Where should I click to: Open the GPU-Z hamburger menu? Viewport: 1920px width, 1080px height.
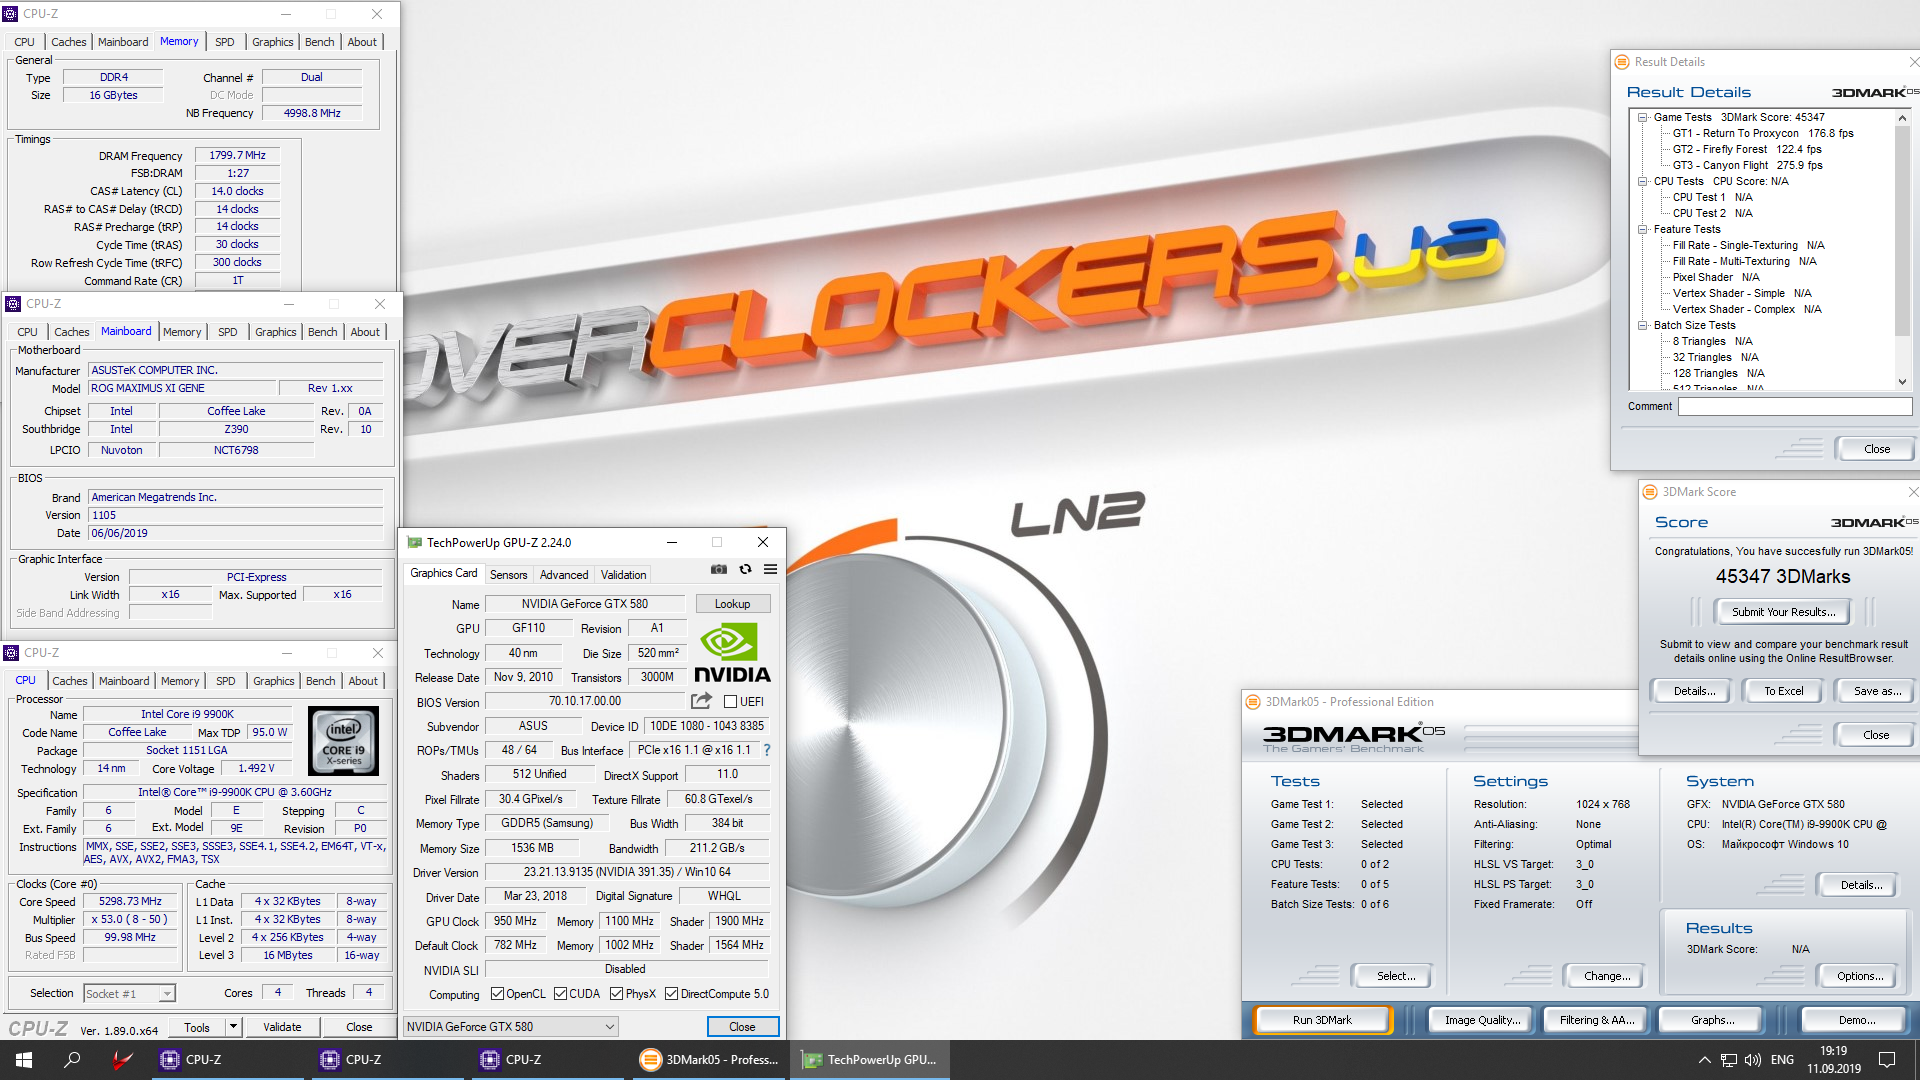[x=770, y=570]
